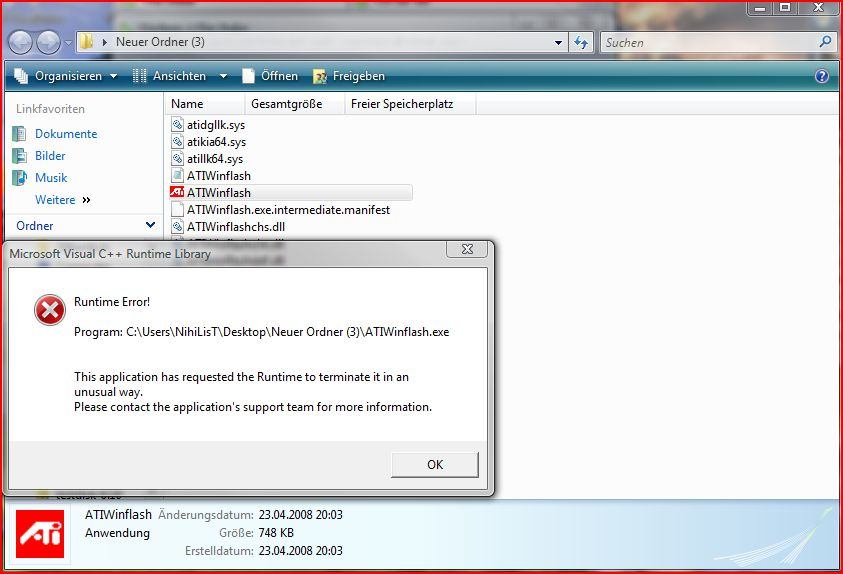
Task: Click the refresh button next to address bar
Action: tap(581, 42)
